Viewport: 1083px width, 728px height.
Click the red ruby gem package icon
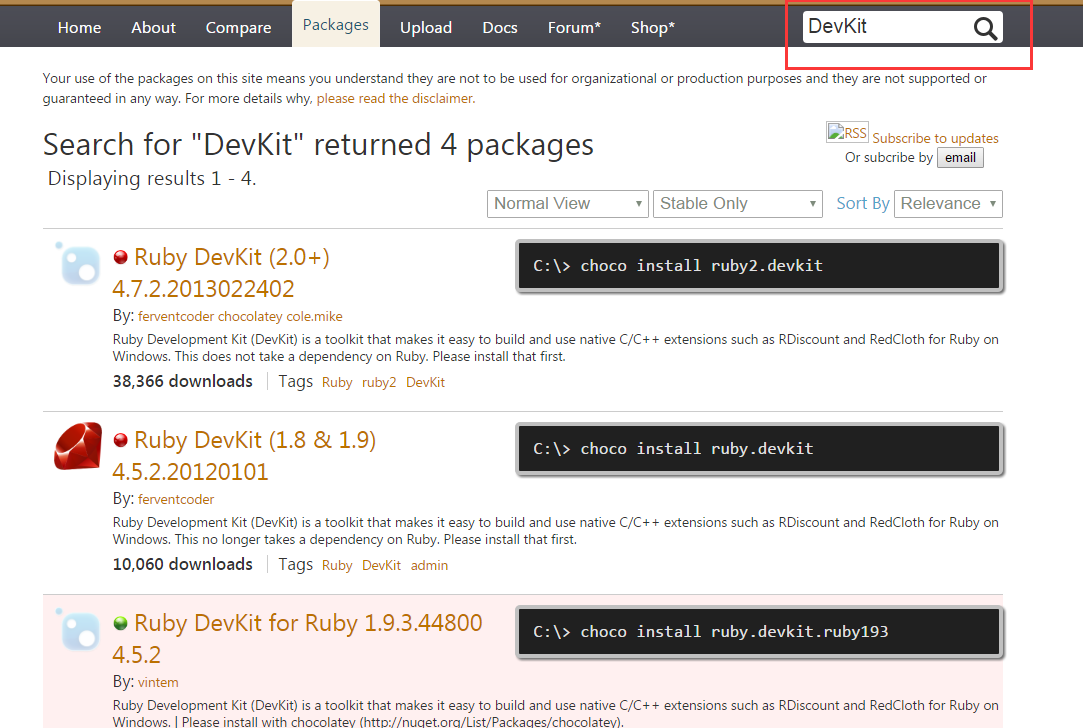[78, 446]
